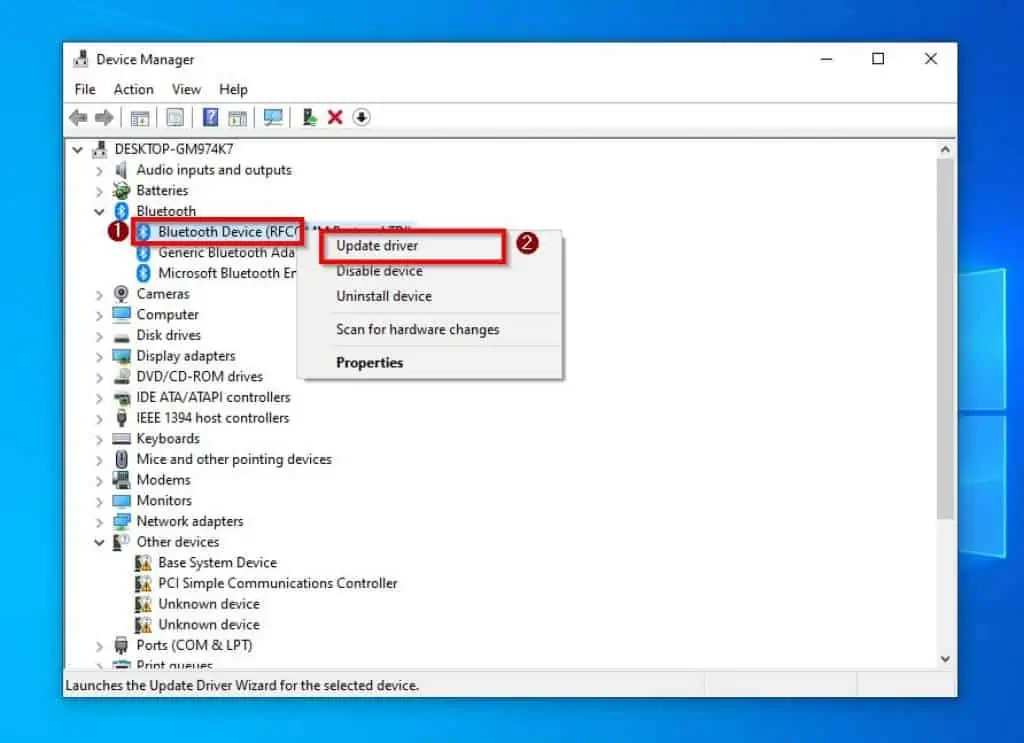Click the Back arrow toolbar icon
This screenshot has width=1024, height=743.
[78, 118]
